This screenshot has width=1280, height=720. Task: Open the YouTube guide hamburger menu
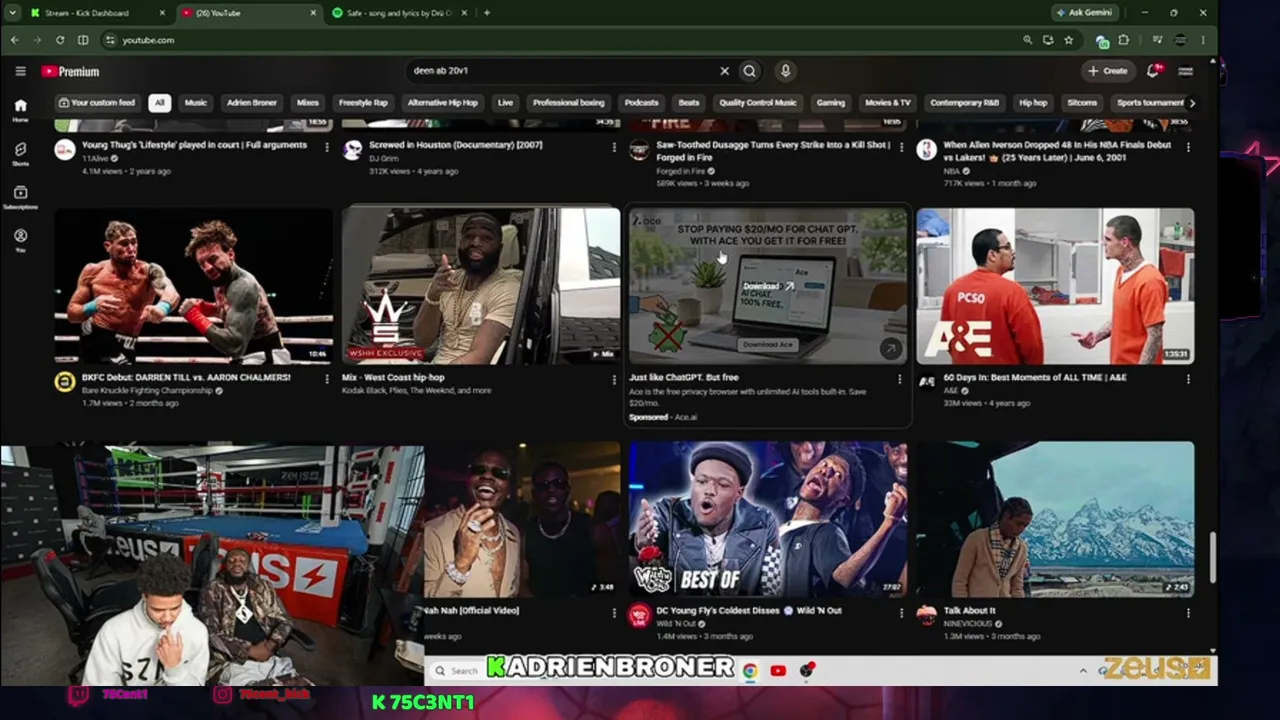tap(20, 71)
